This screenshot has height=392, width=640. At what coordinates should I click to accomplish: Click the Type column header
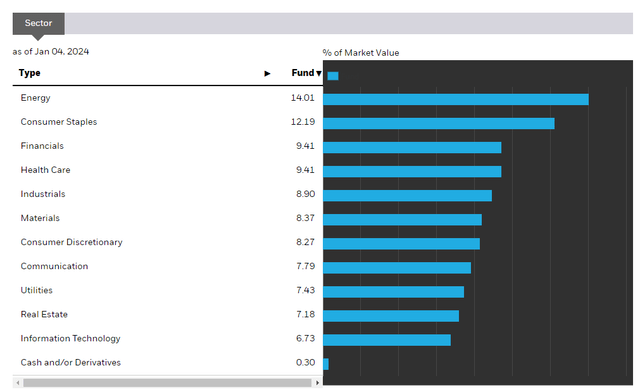tap(29, 73)
